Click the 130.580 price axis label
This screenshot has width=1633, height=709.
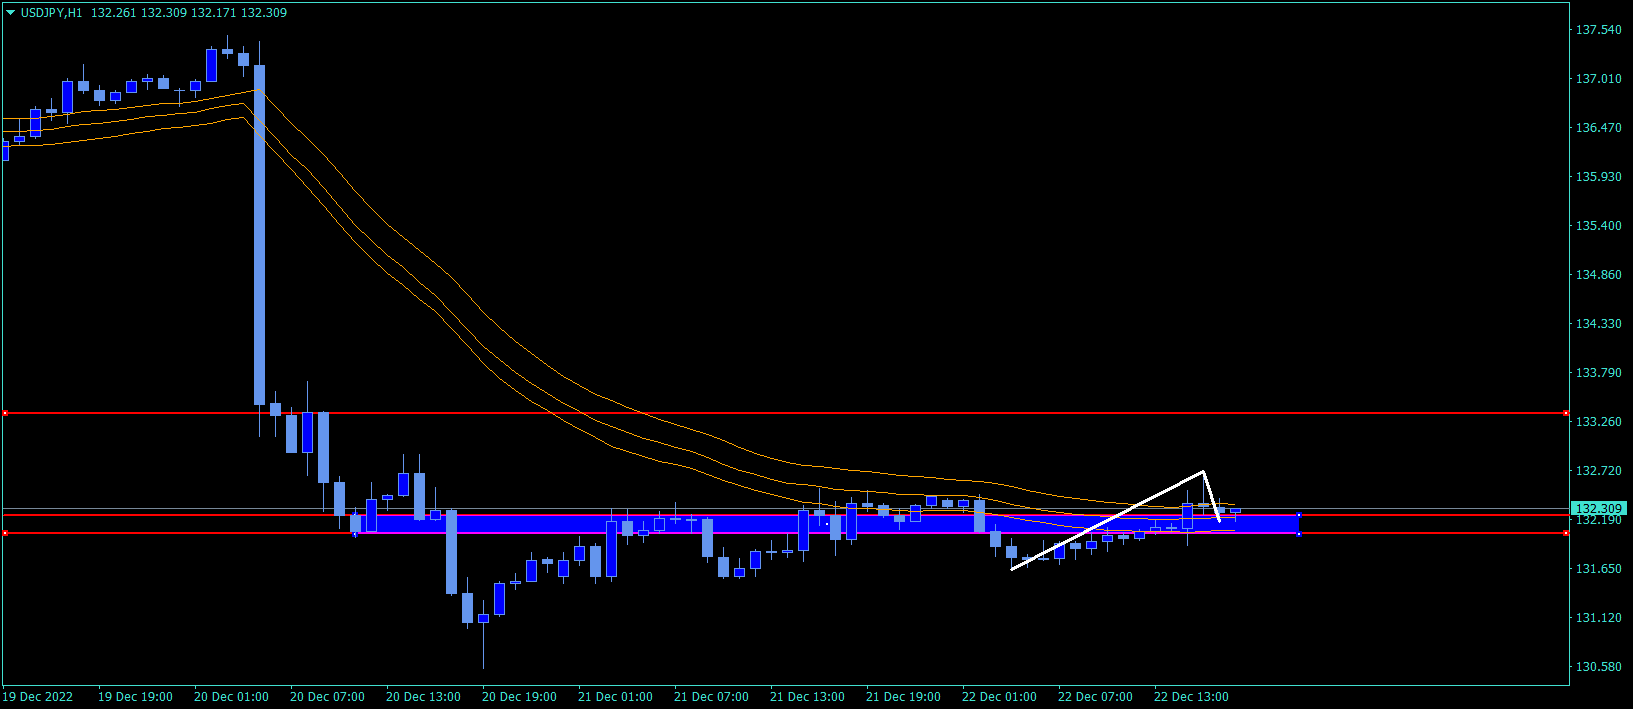pyautogui.click(x=1598, y=667)
